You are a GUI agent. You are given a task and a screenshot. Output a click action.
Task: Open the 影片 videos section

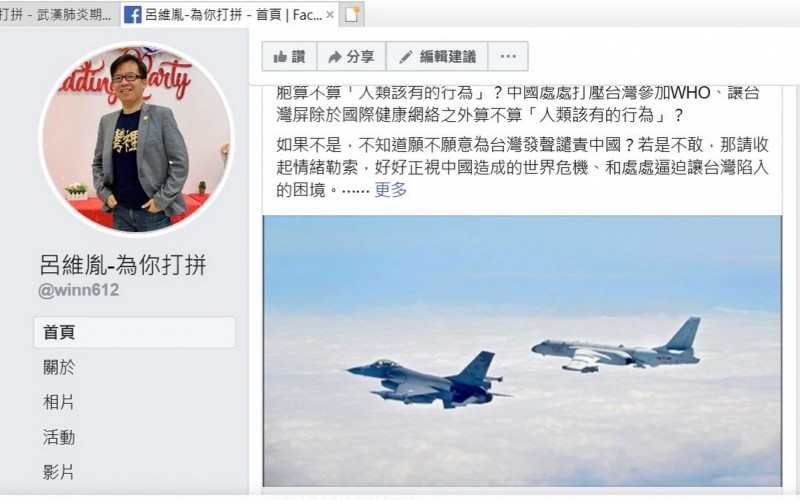click(59, 472)
